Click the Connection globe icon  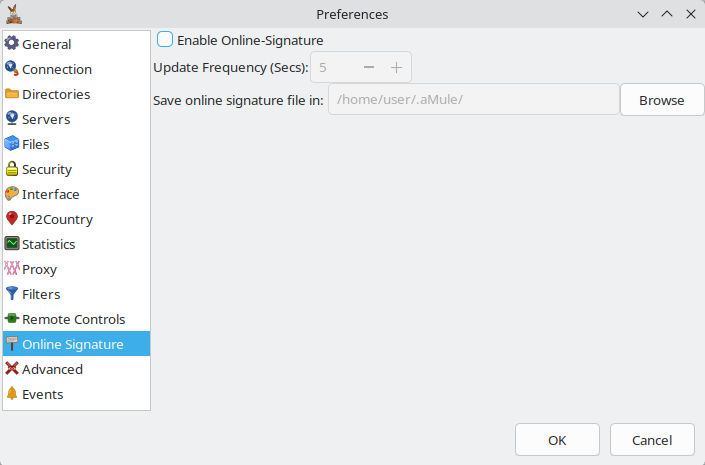[12, 68]
